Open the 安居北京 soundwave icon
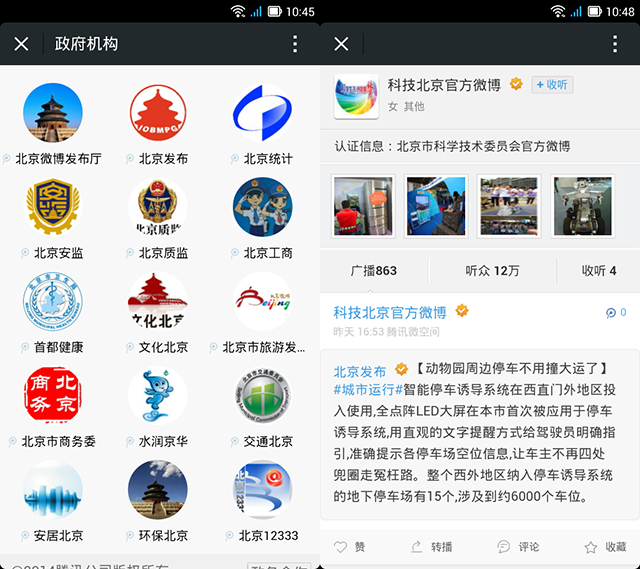The width and height of the screenshot is (640, 569). (x=53, y=490)
